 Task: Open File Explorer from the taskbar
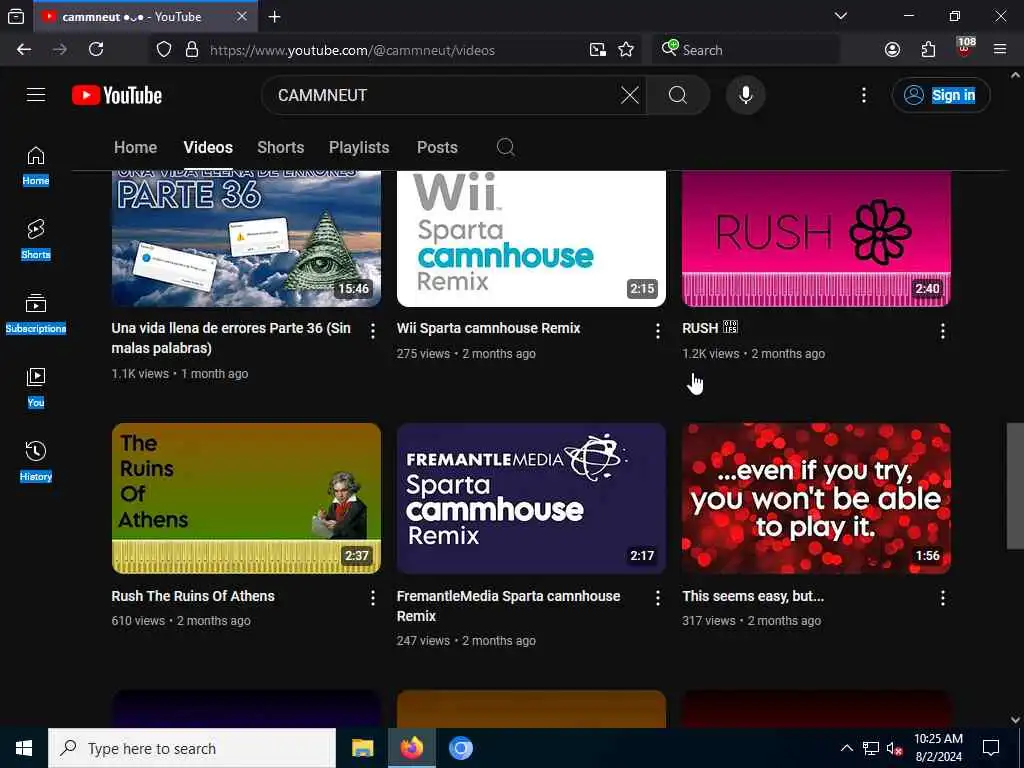tap(362, 748)
